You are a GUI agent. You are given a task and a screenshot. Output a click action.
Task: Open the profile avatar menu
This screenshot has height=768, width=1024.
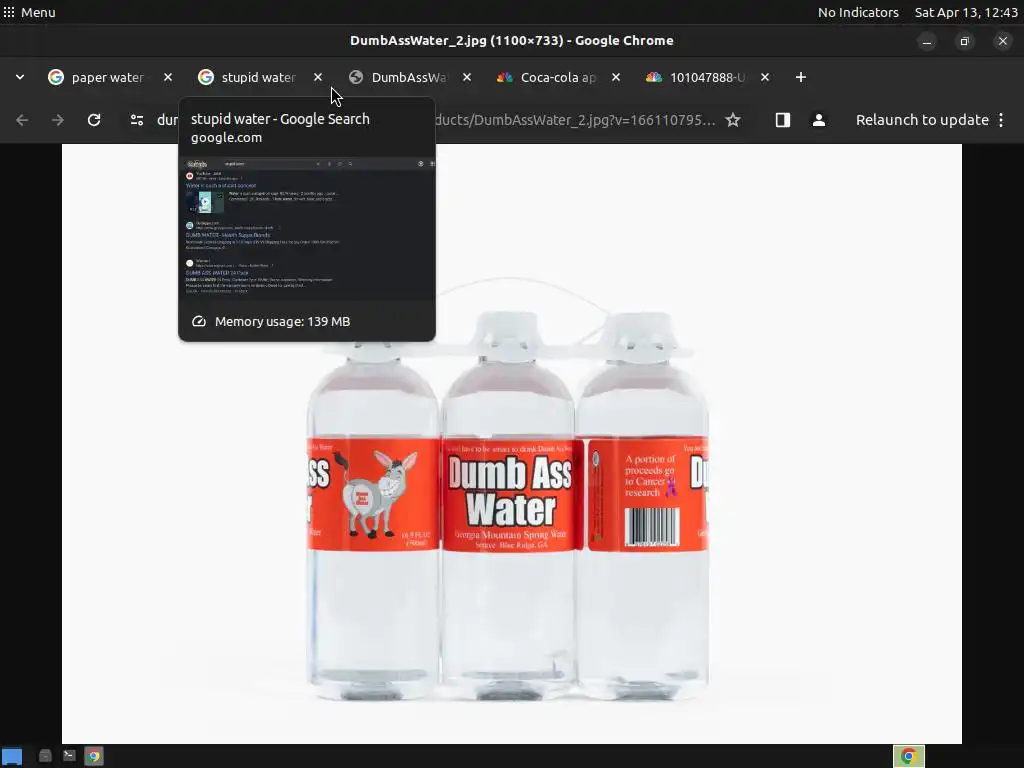coord(818,120)
